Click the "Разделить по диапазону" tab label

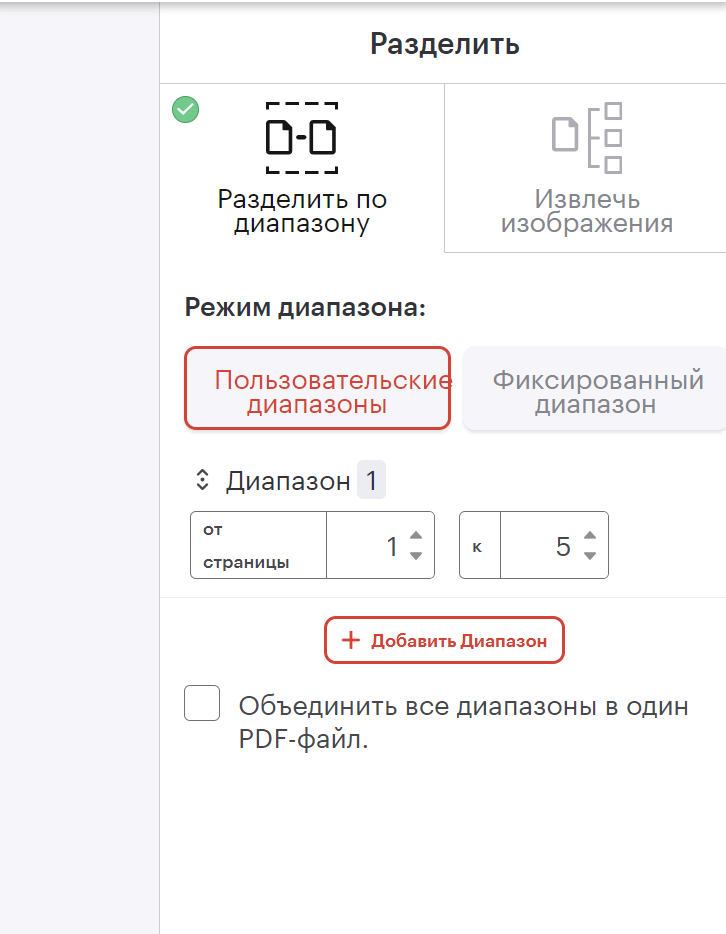[x=302, y=210]
